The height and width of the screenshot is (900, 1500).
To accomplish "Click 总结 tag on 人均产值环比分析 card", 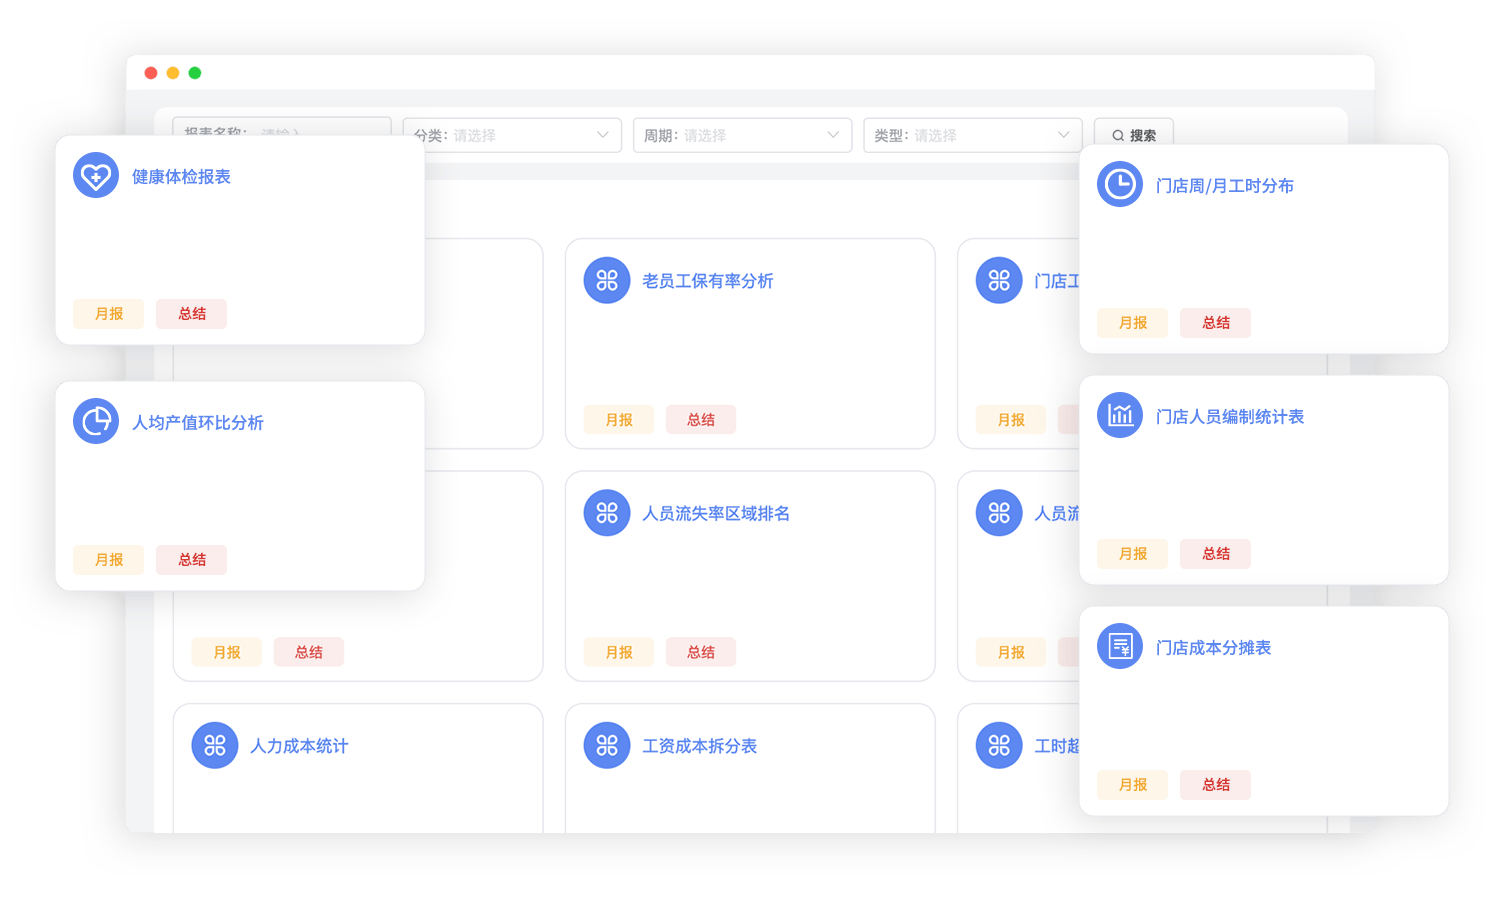I will pos(192,560).
